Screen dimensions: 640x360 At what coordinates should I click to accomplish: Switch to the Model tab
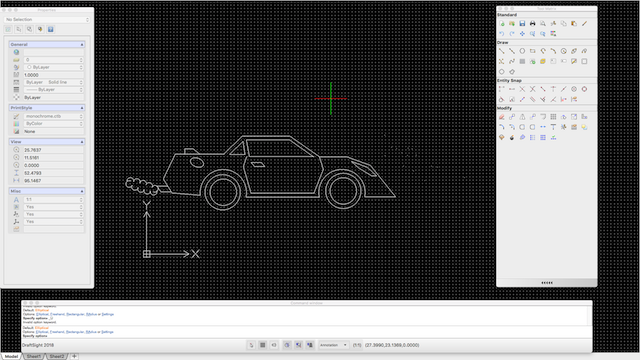[x=11, y=356]
